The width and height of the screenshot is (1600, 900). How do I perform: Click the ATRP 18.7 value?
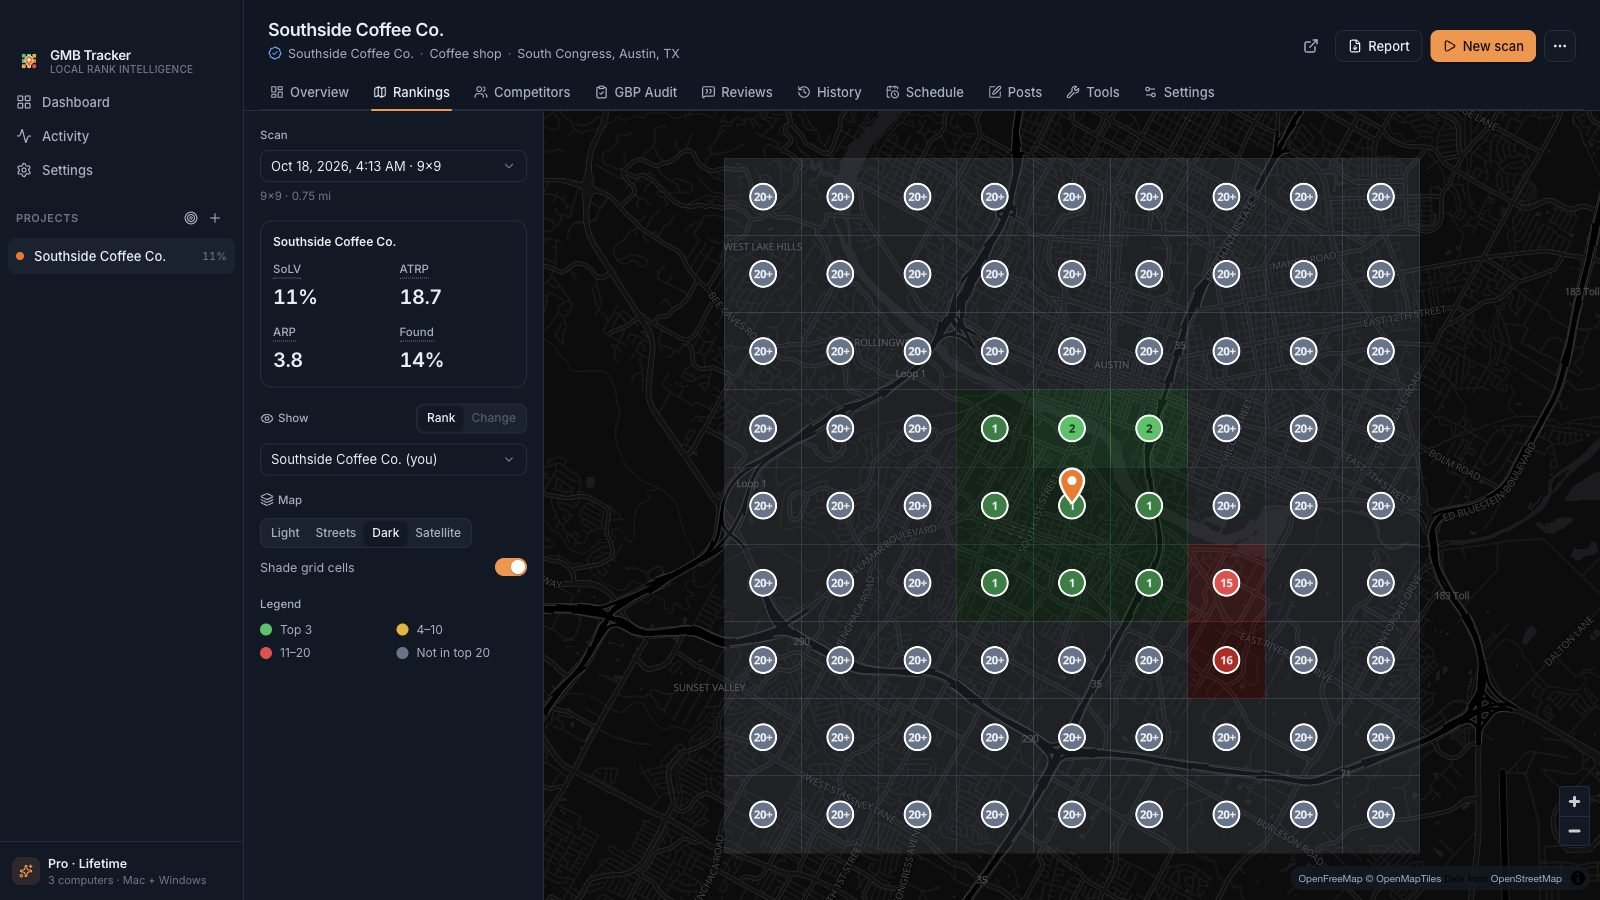click(420, 297)
